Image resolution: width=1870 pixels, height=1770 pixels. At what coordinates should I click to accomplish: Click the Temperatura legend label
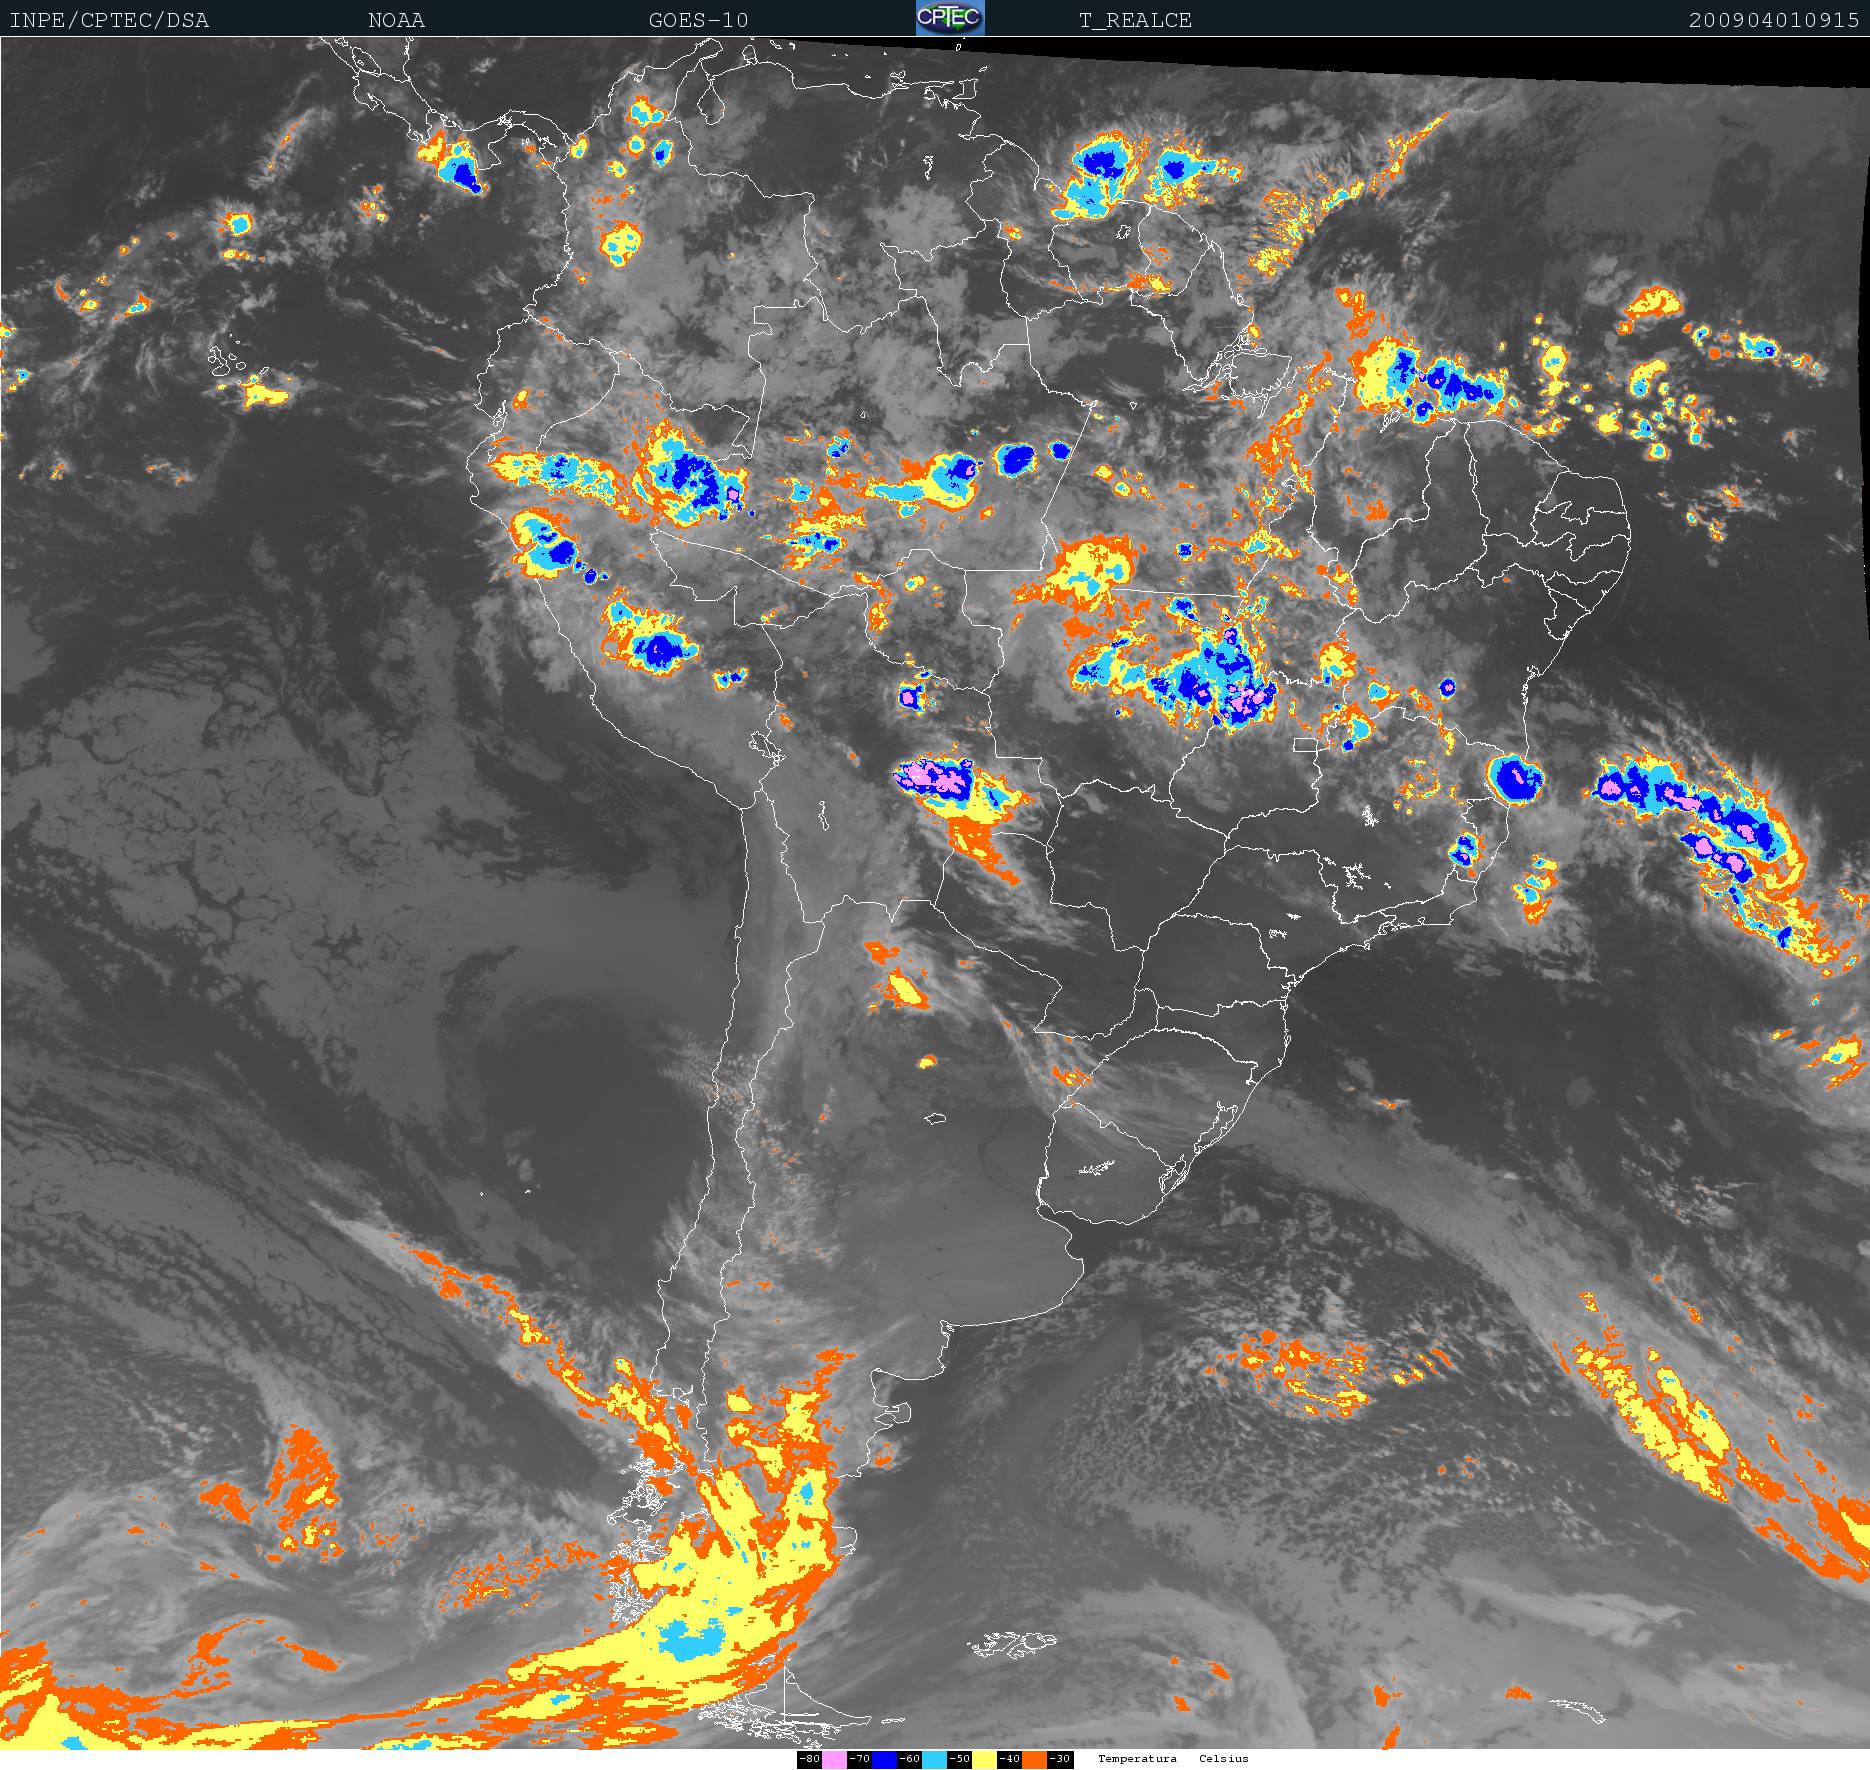point(1137,1759)
